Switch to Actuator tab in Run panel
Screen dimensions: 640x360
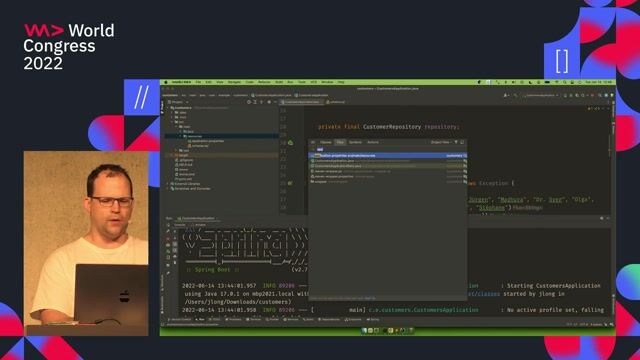tap(200, 225)
